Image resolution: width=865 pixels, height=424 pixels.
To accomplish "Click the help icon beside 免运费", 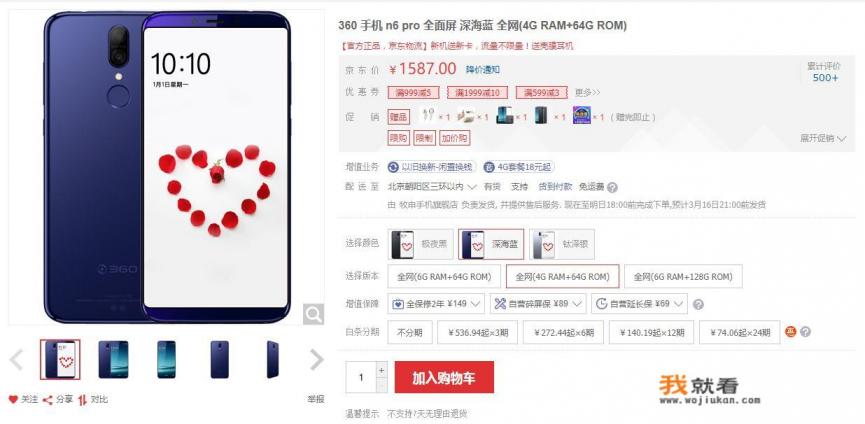I will click(x=612, y=187).
